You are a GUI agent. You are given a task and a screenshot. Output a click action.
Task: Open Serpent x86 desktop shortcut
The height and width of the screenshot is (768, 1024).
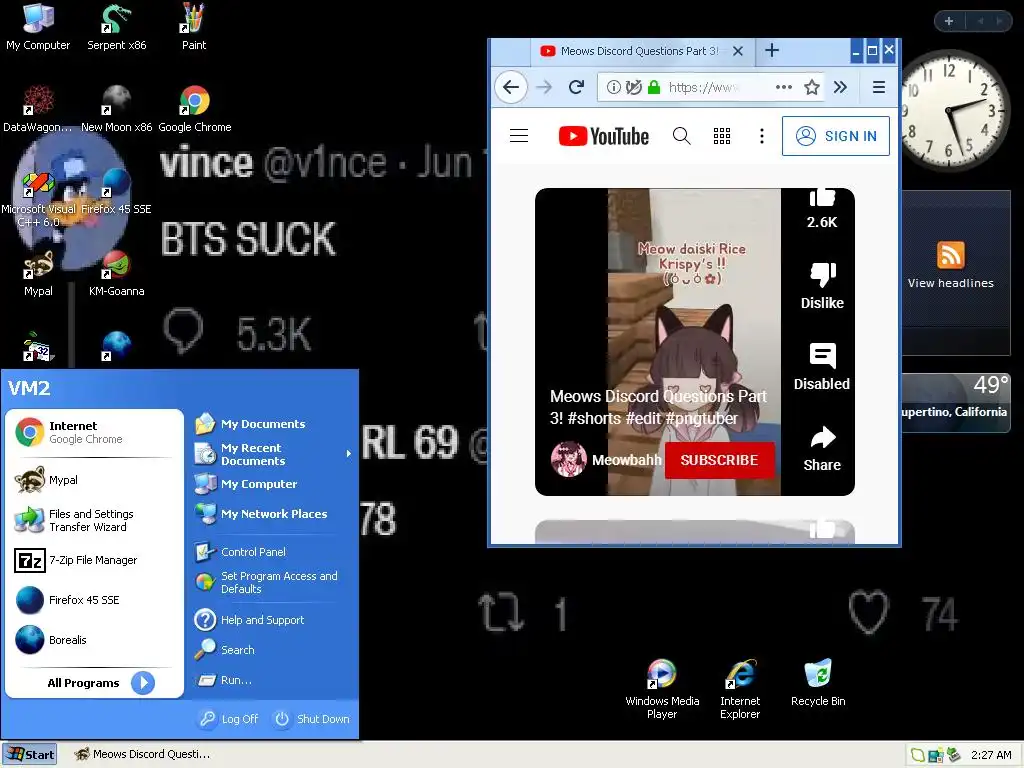pyautogui.click(x=116, y=27)
